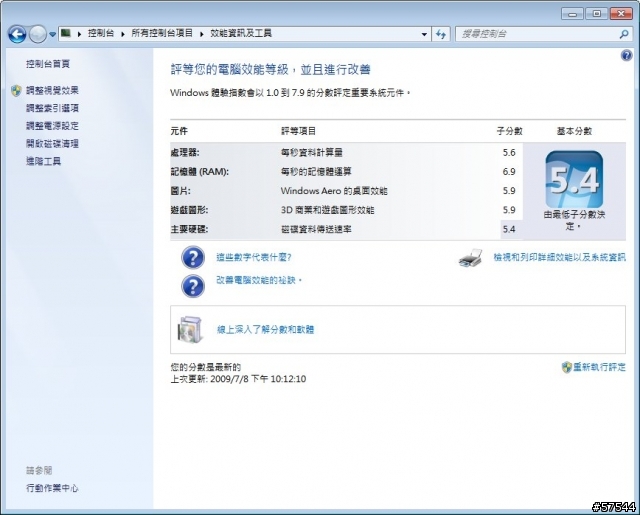Click the control panel icon in the address bar
The image size is (640, 515).
[x=66, y=33]
